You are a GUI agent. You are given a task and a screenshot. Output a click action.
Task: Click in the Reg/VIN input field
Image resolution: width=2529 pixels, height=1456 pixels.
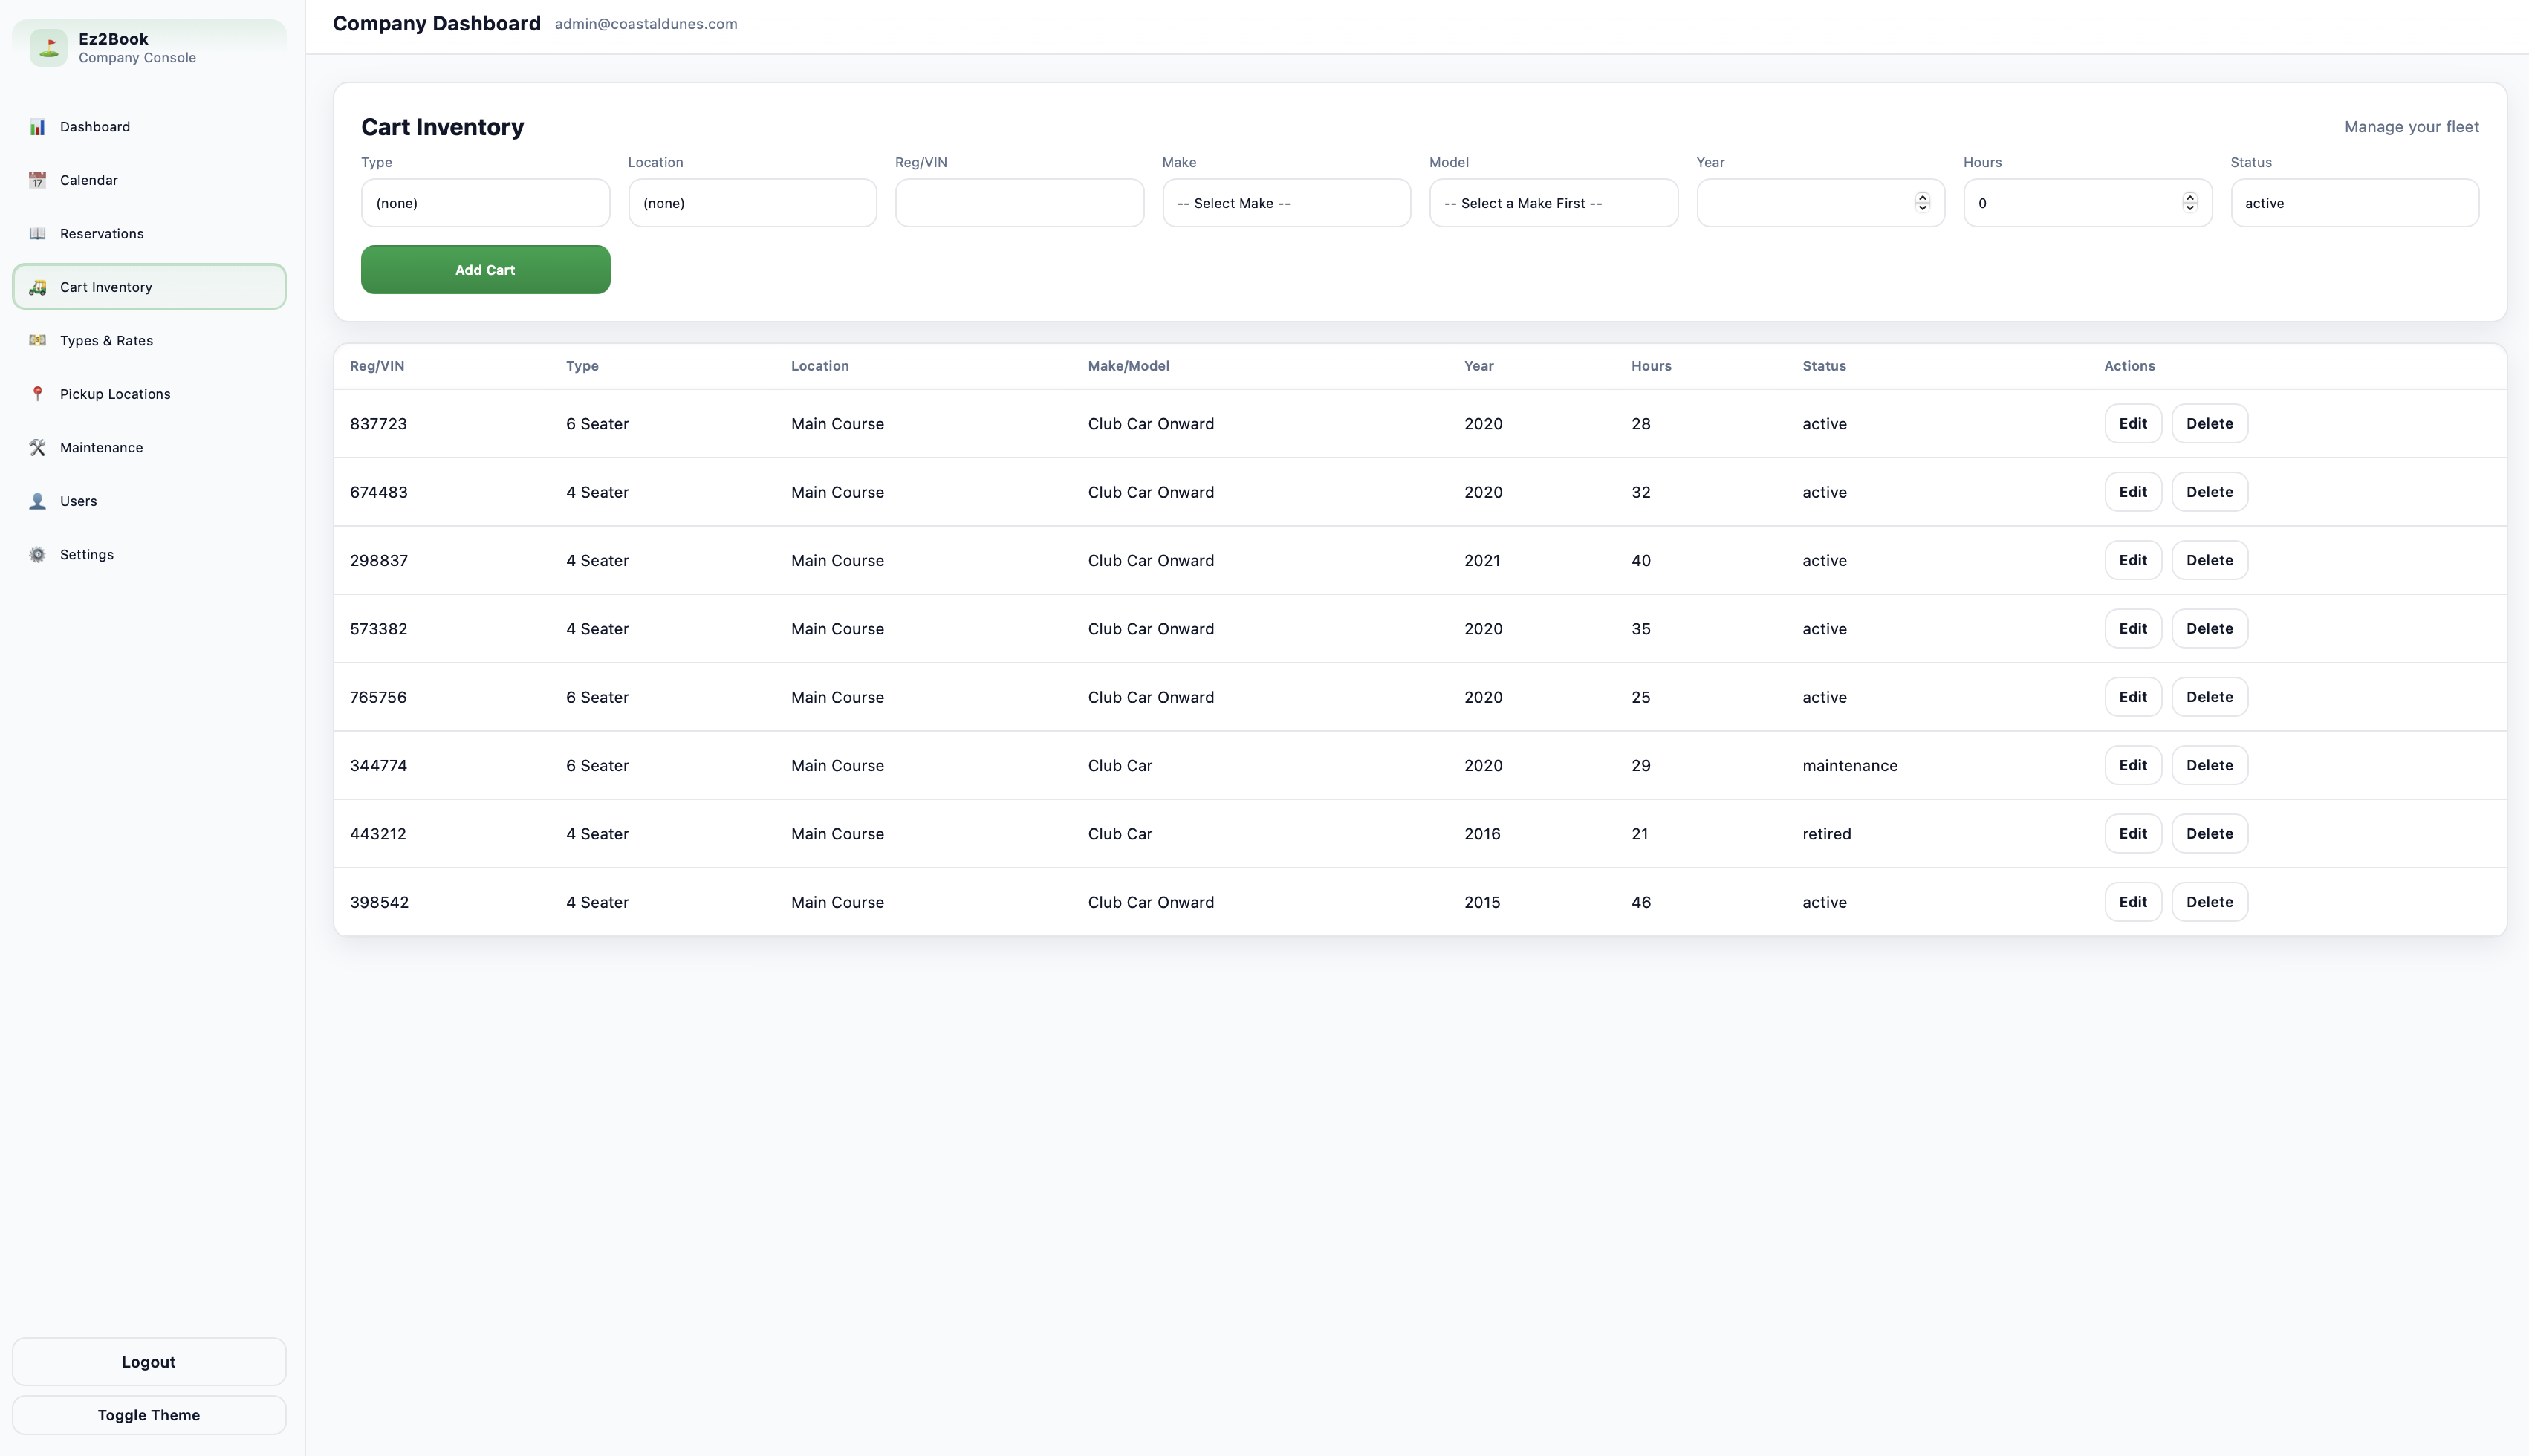tap(1018, 202)
